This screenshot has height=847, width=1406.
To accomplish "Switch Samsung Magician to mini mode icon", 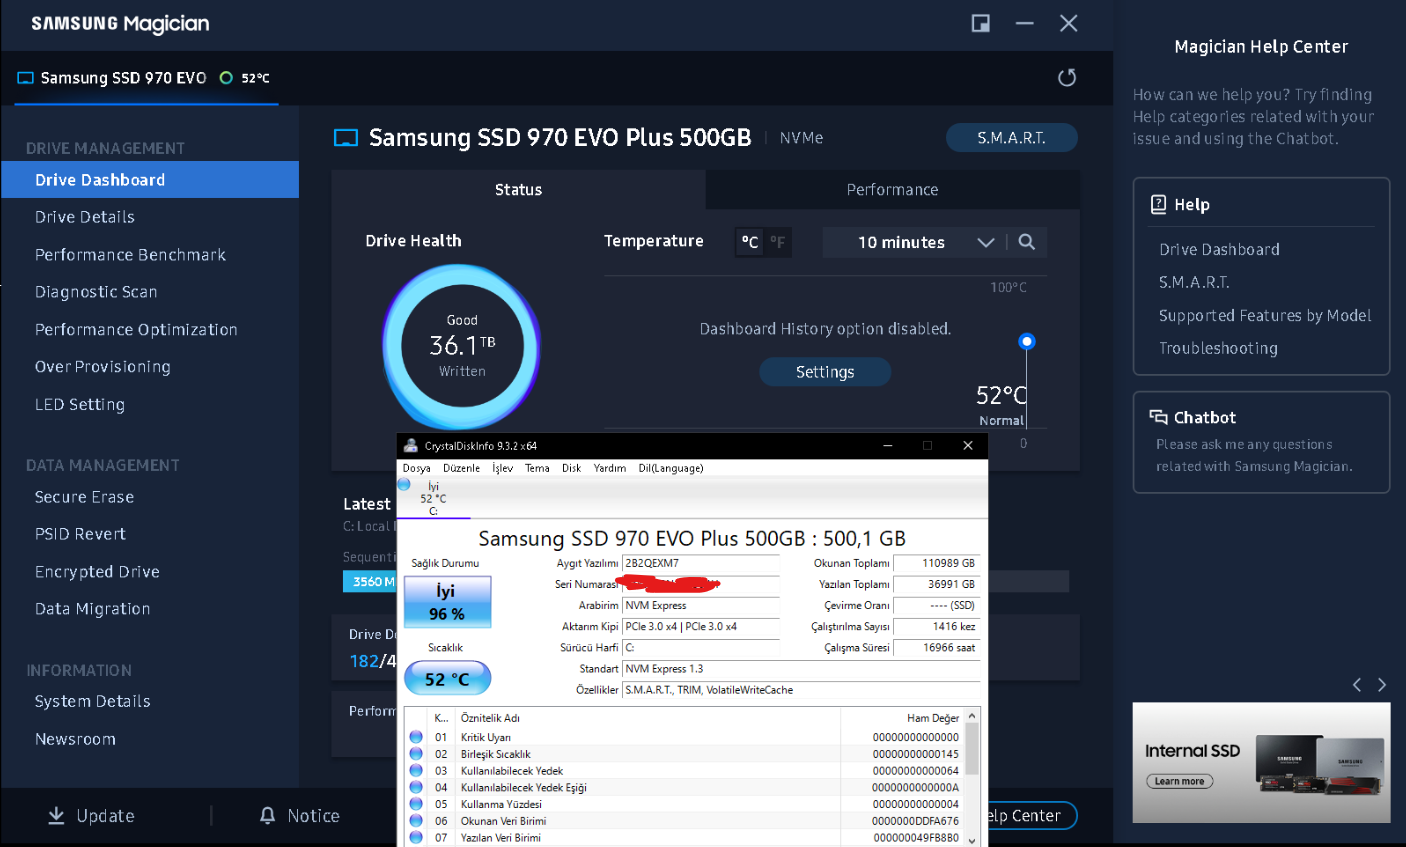I will point(980,23).
